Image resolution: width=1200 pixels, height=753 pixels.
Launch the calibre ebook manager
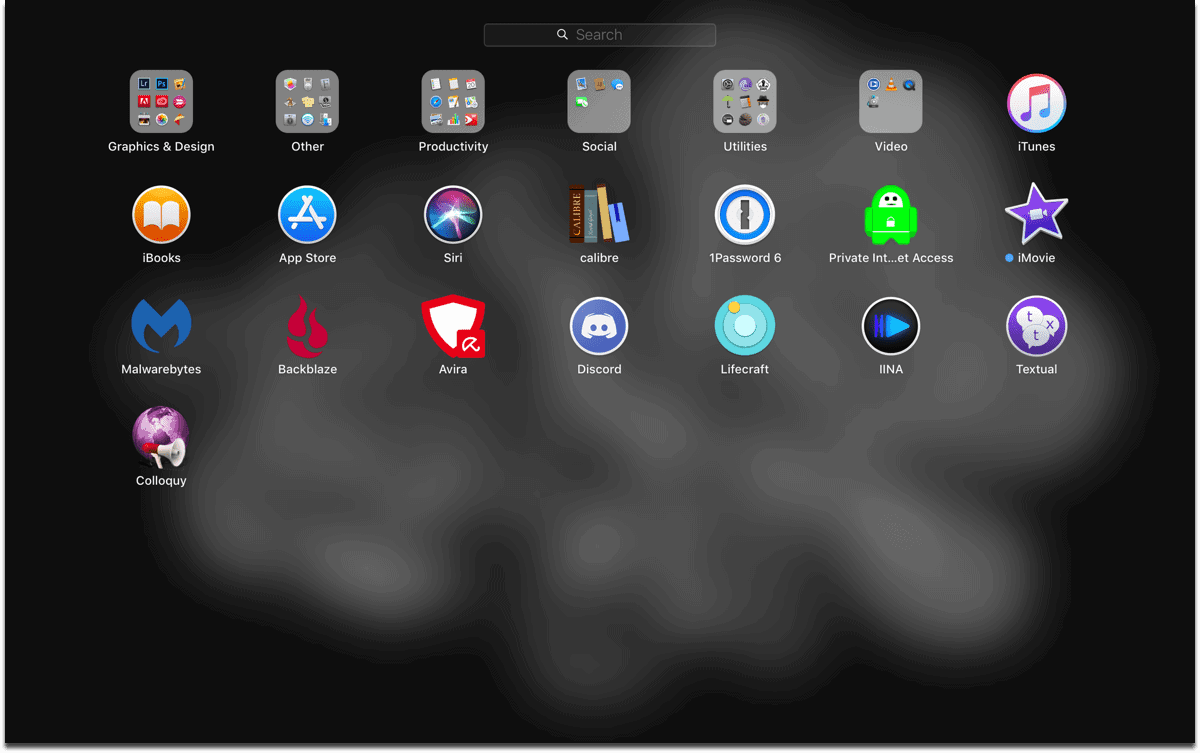pos(599,214)
